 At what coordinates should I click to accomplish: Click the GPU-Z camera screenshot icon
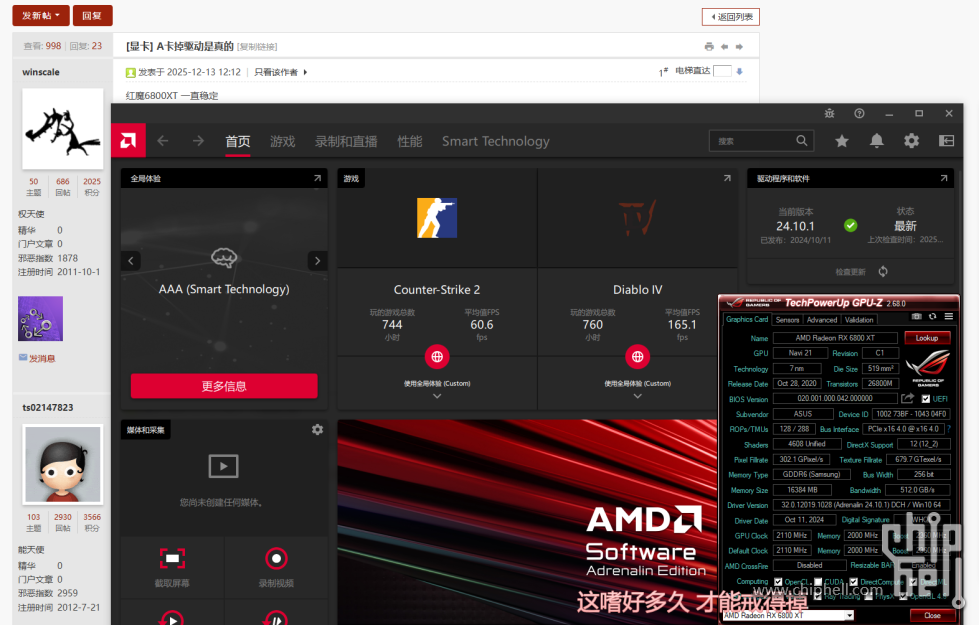click(x=917, y=316)
